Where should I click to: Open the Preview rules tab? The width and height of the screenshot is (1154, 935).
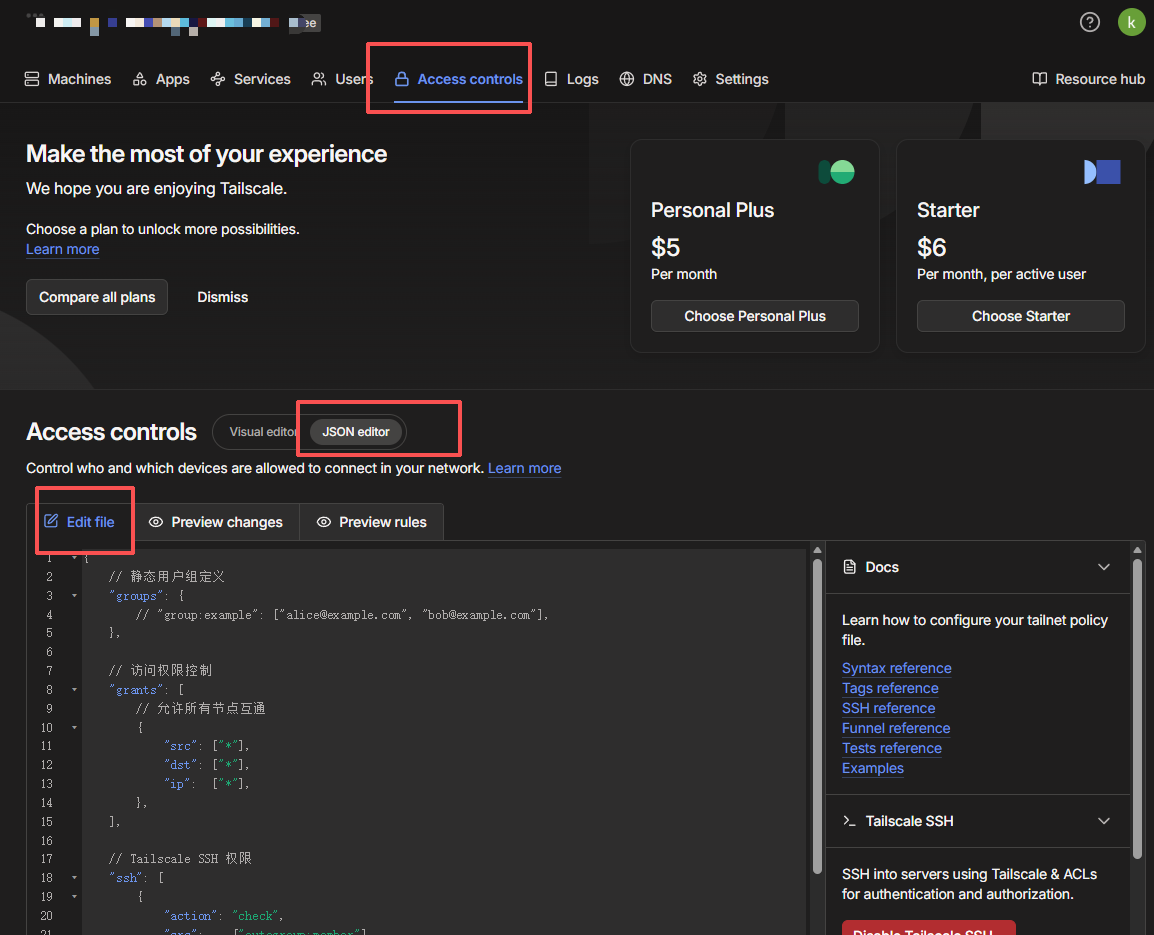372,522
